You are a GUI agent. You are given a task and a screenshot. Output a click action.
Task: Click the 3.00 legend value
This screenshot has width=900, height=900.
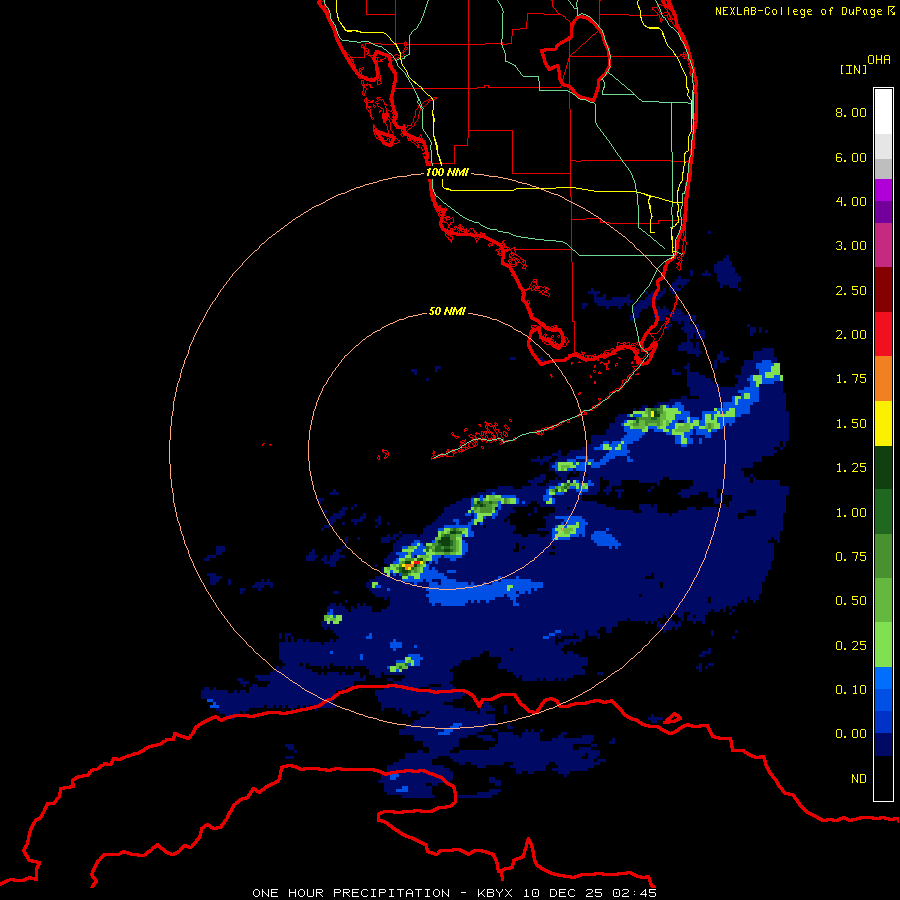851,246
